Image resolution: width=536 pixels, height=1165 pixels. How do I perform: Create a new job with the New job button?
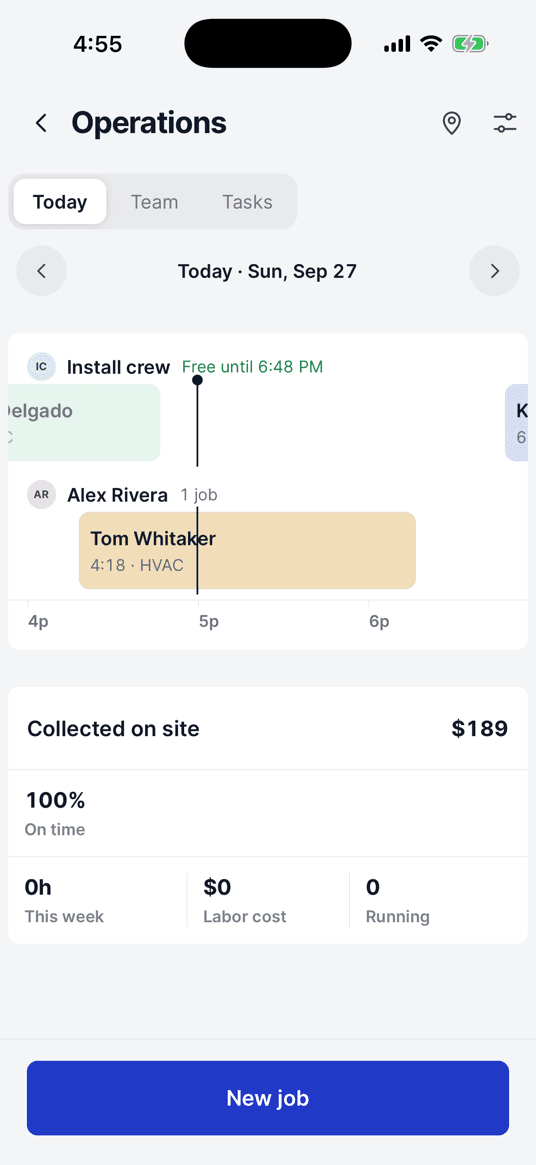click(x=268, y=1098)
